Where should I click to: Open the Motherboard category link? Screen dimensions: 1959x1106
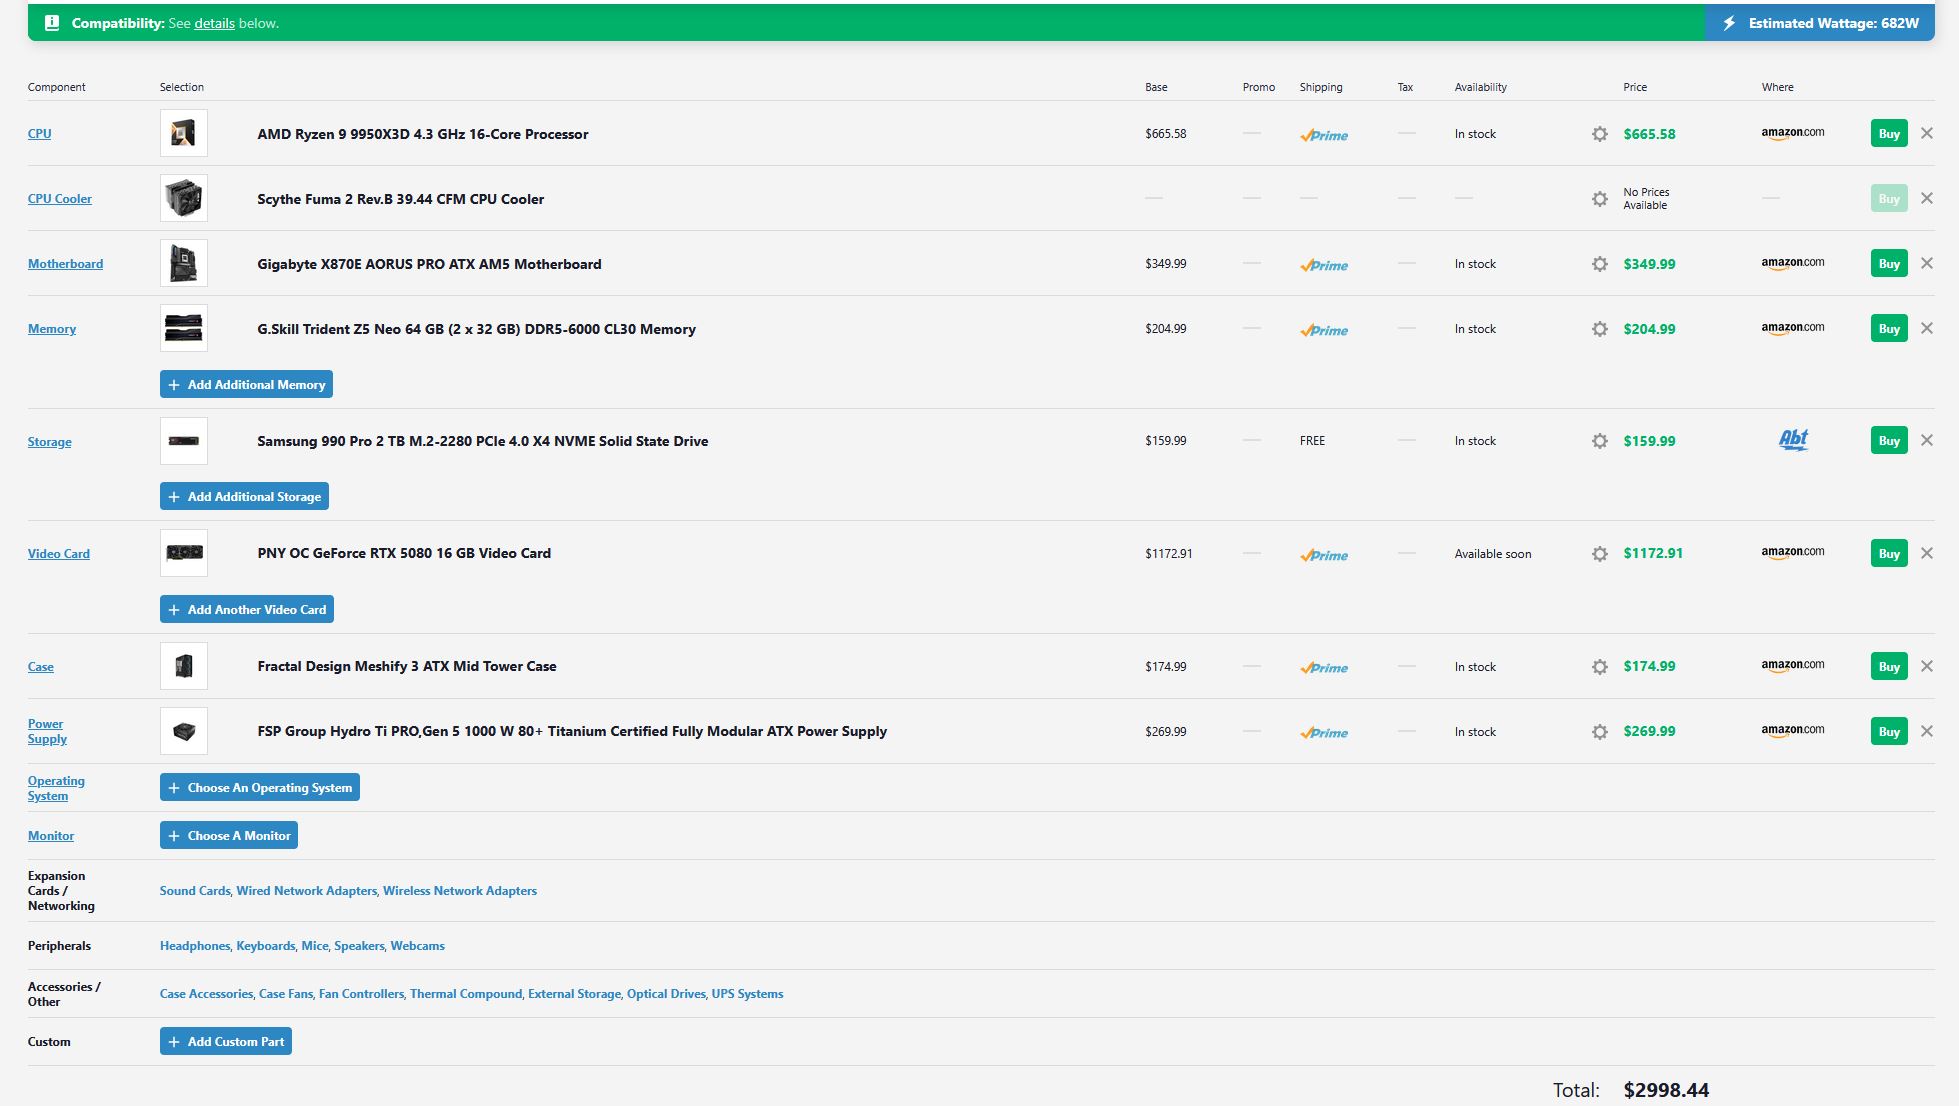click(x=65, y=263)
